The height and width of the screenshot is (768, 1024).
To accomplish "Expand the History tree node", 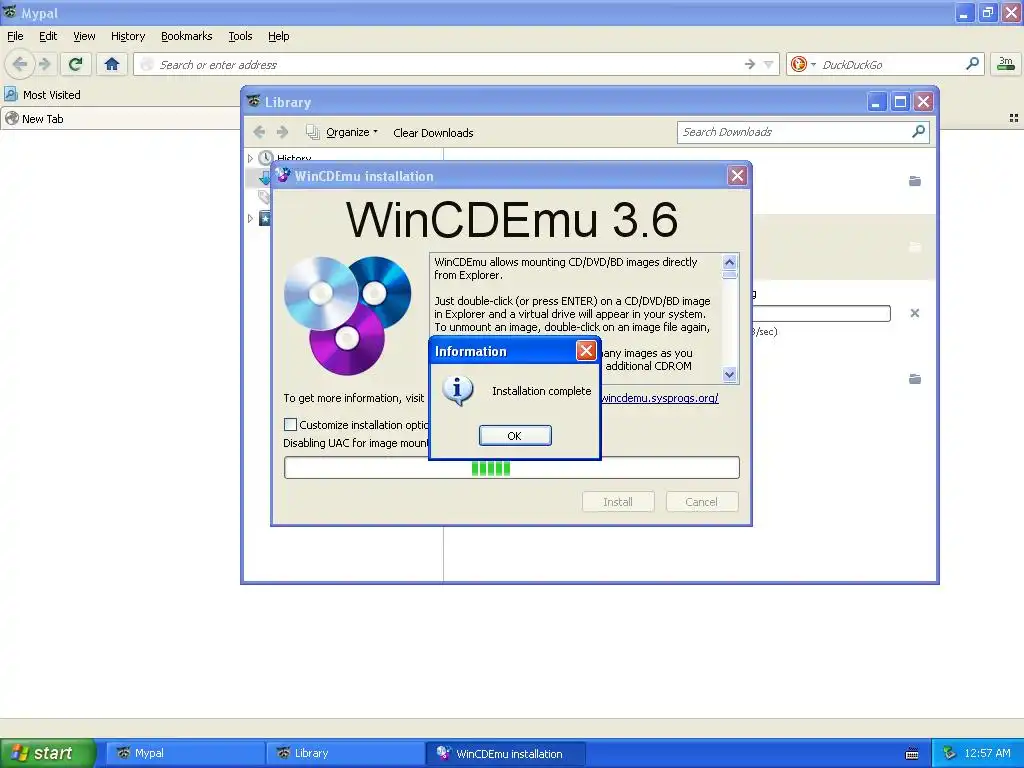I will (250, 158).
